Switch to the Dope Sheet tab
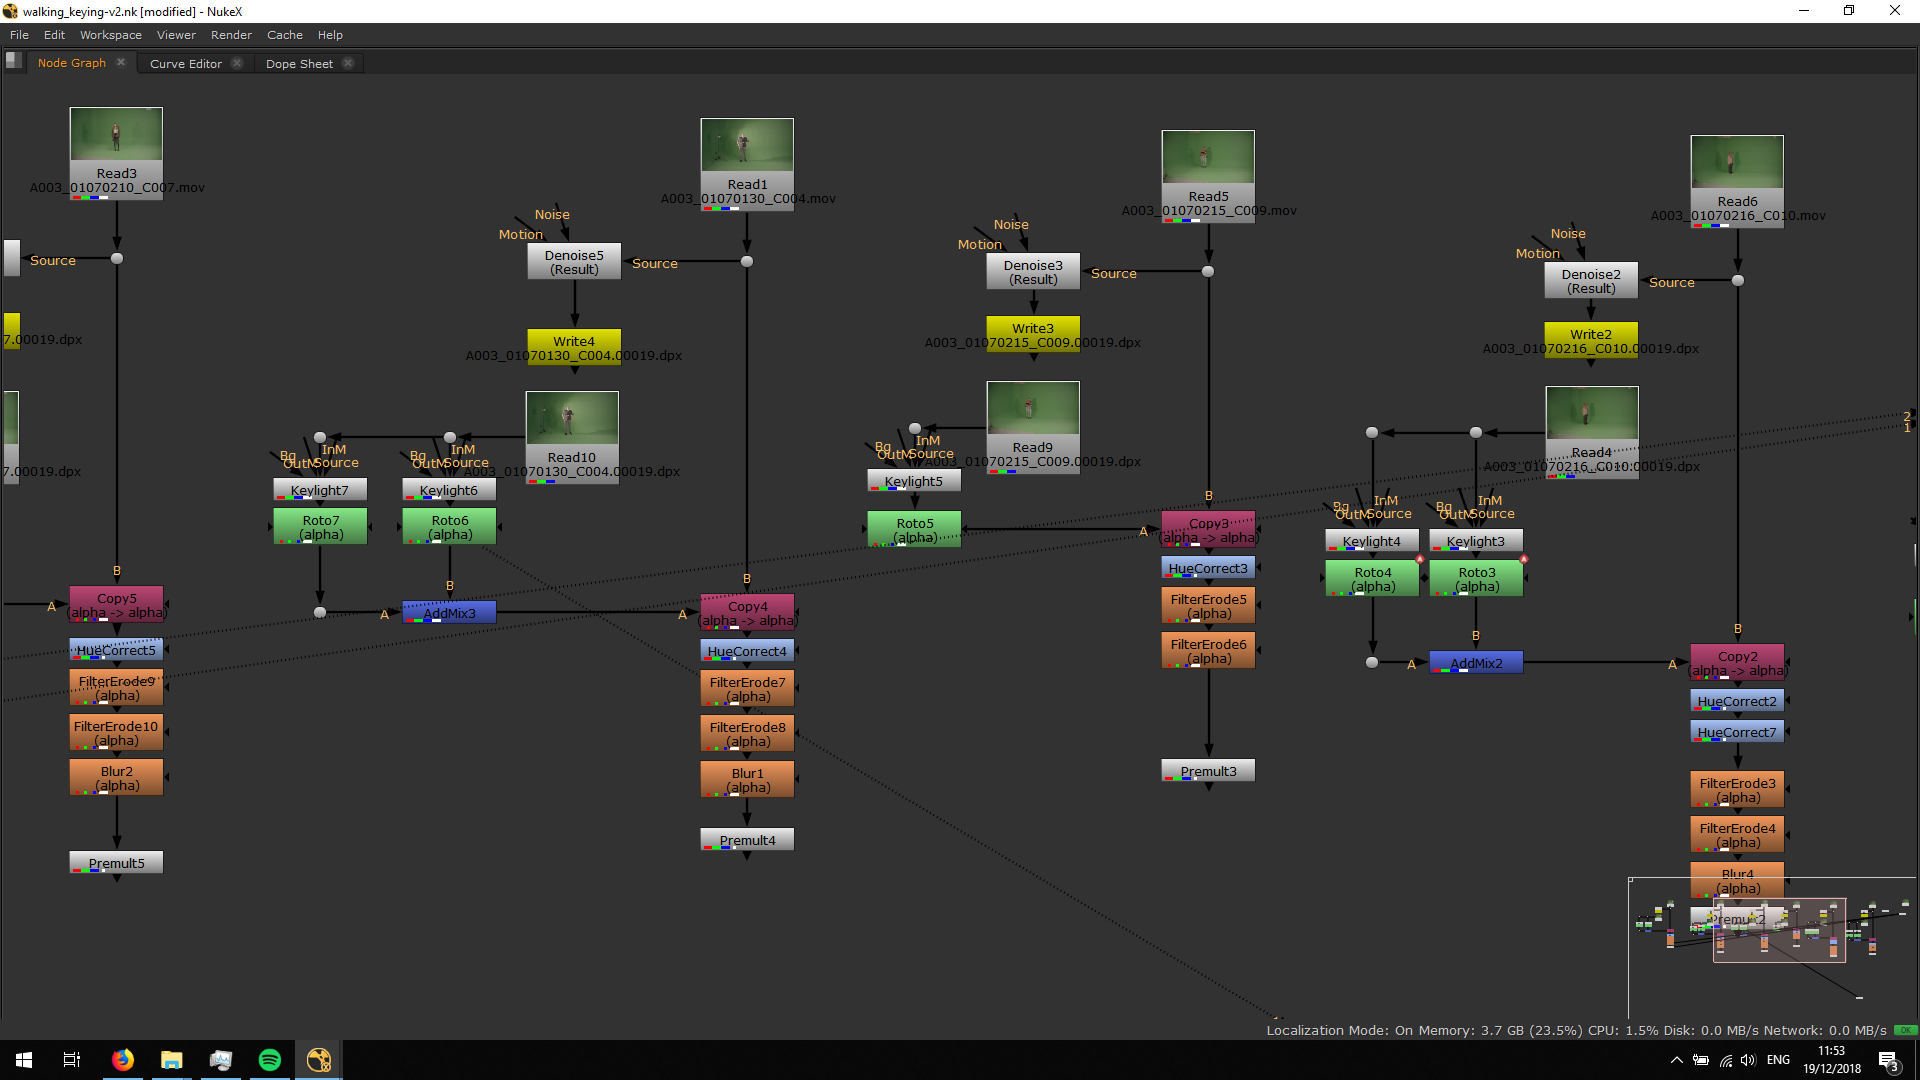The width and height of the screenshot is (1920, 1080). coord(299,63)
